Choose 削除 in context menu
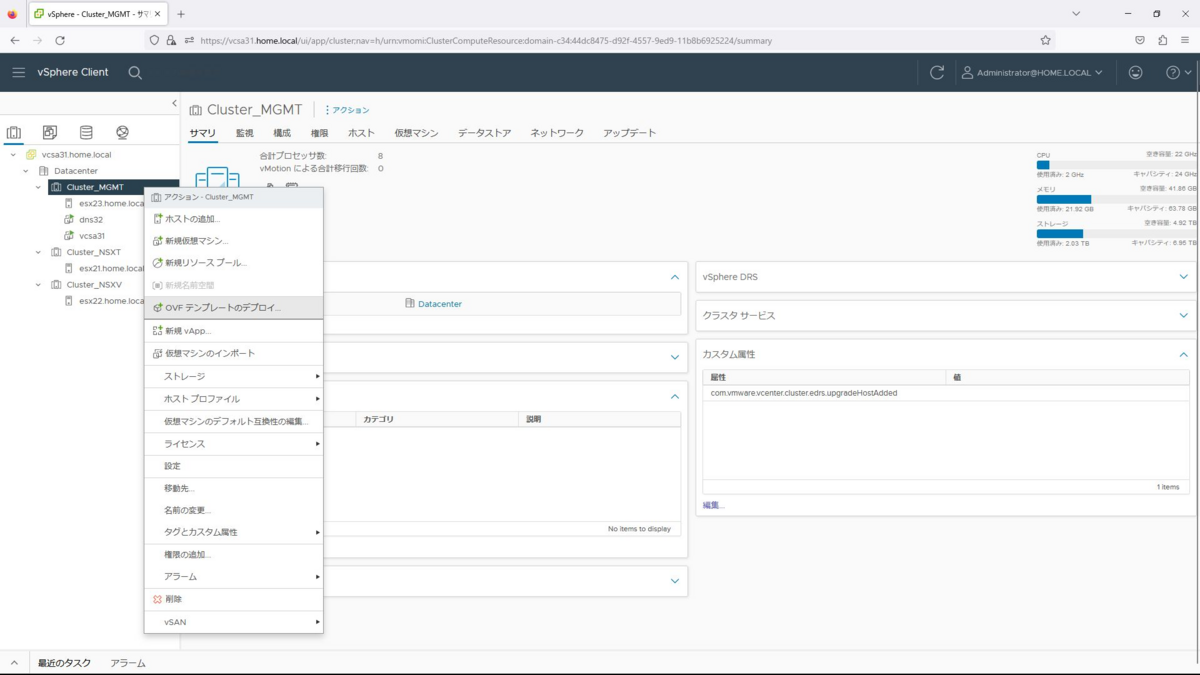 point(233,599)
